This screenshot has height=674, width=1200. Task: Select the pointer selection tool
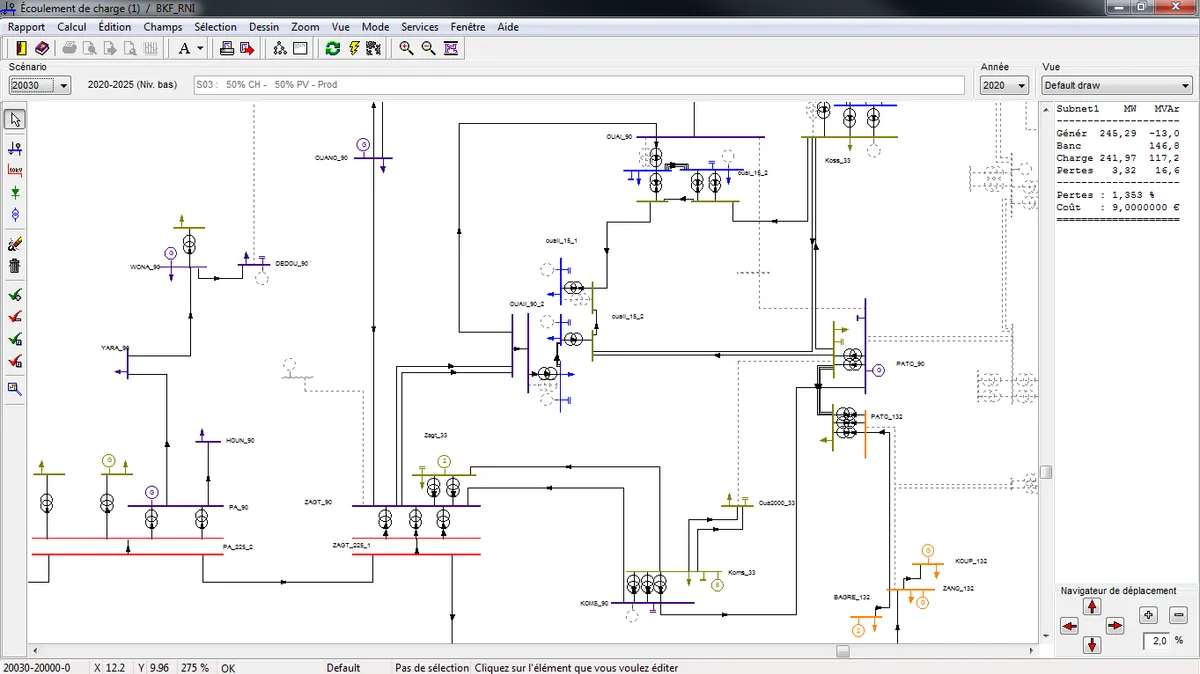(13, 118)
